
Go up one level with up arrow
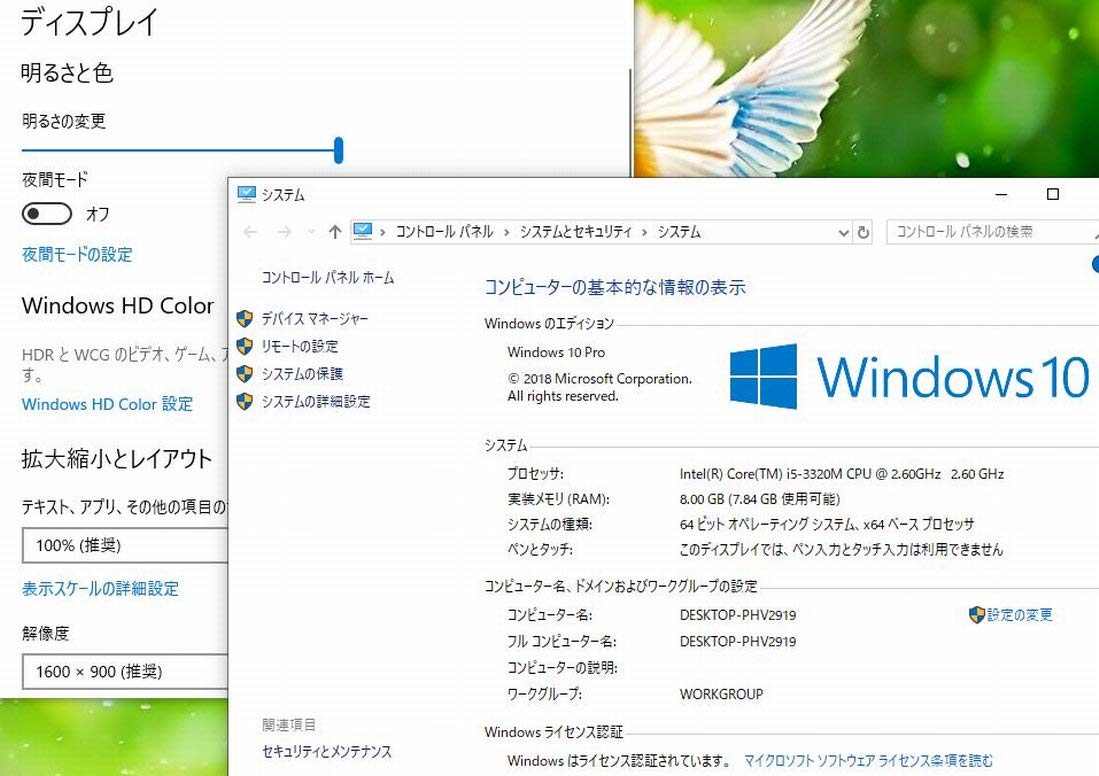(x=335, y=232)
